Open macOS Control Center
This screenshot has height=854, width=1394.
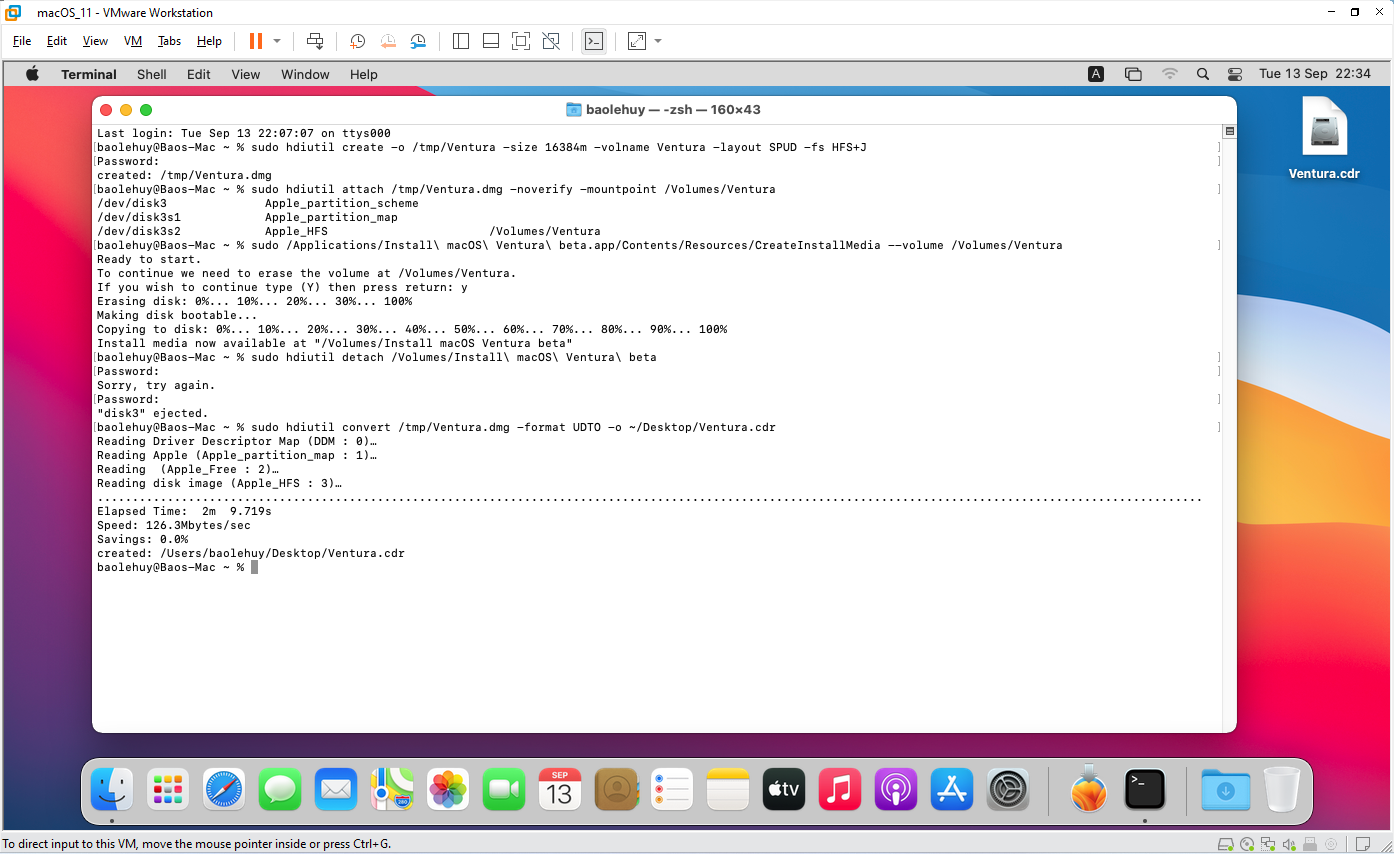(x=1235, y=74)
